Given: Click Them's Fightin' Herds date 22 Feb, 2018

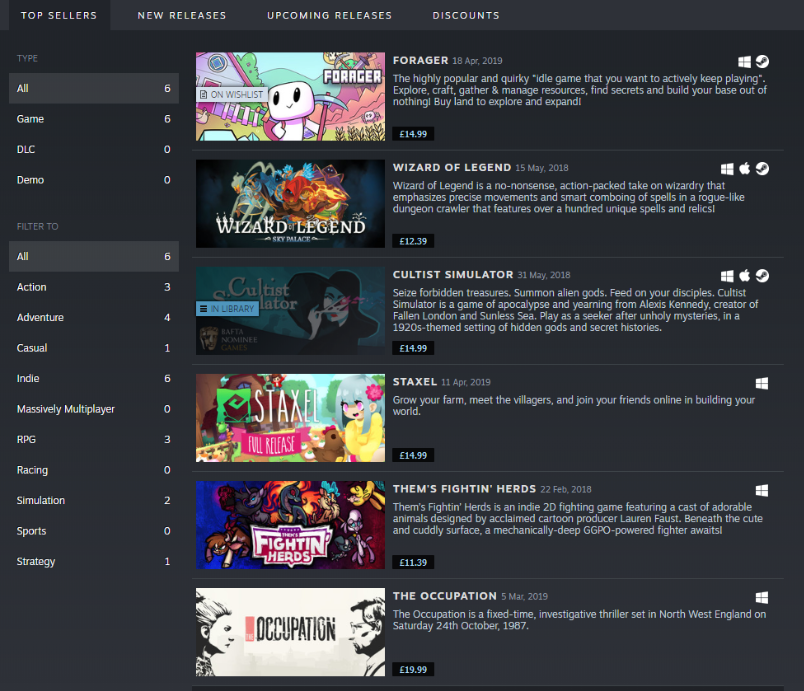Looking at the screenshot, I should coord(566,490).
